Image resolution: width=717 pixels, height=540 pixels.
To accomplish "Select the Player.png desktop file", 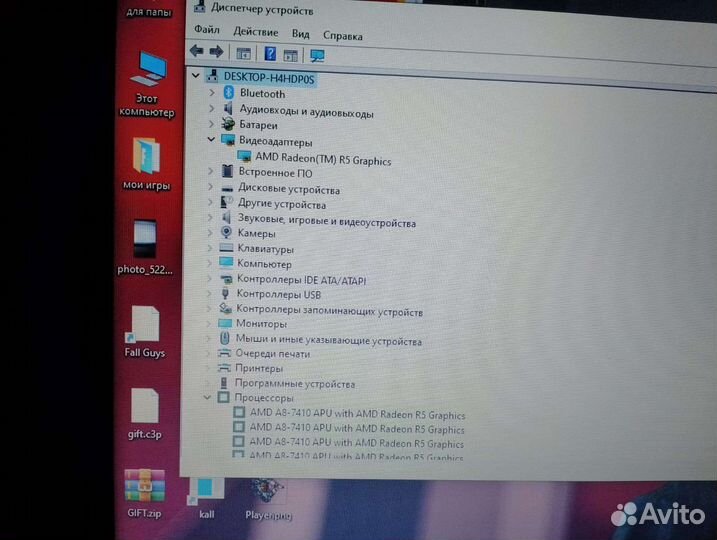I will (268, 498).
